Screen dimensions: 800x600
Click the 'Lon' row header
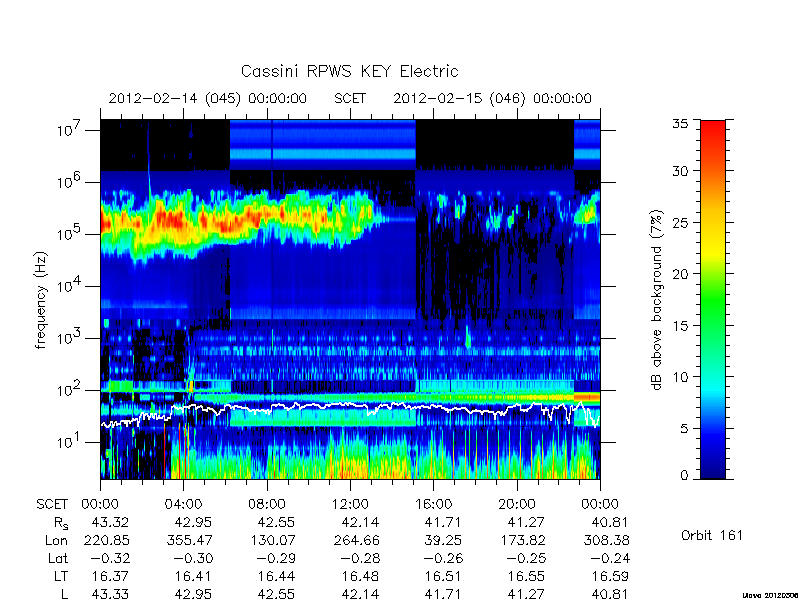coord(57,540)
